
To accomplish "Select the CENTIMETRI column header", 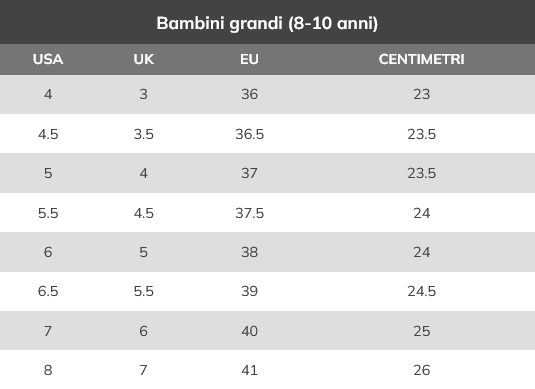I will pos(422,59).
